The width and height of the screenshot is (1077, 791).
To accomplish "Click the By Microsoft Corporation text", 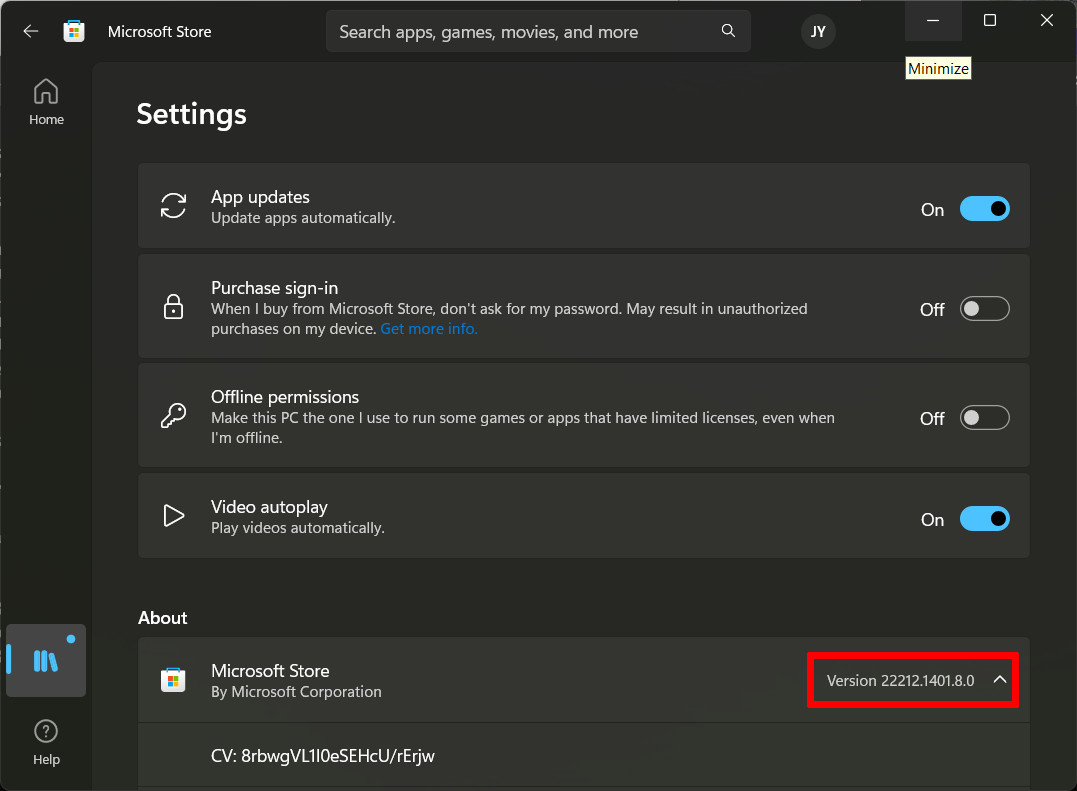I will [x=296, y=692].
